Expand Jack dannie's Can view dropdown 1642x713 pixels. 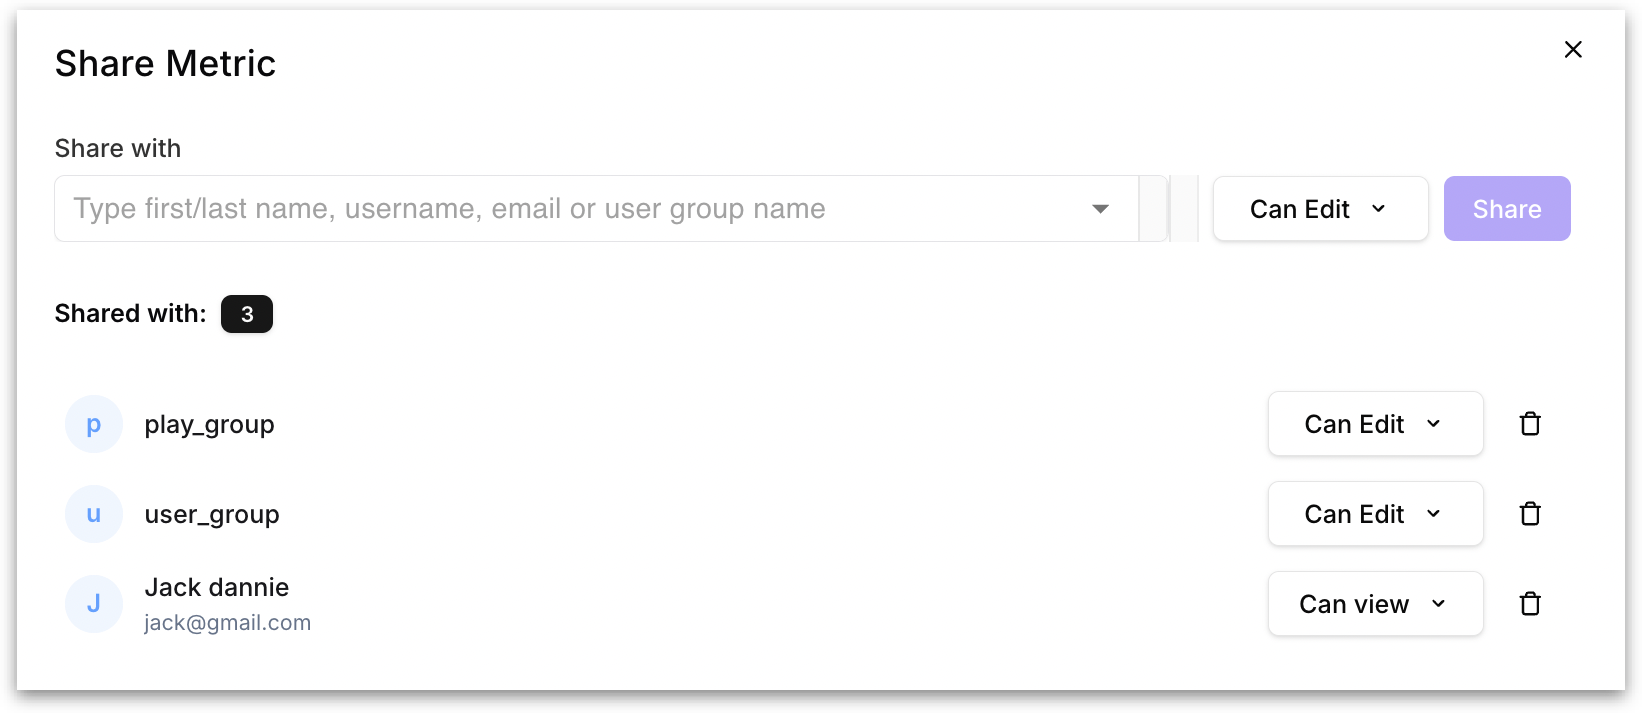1375,604
